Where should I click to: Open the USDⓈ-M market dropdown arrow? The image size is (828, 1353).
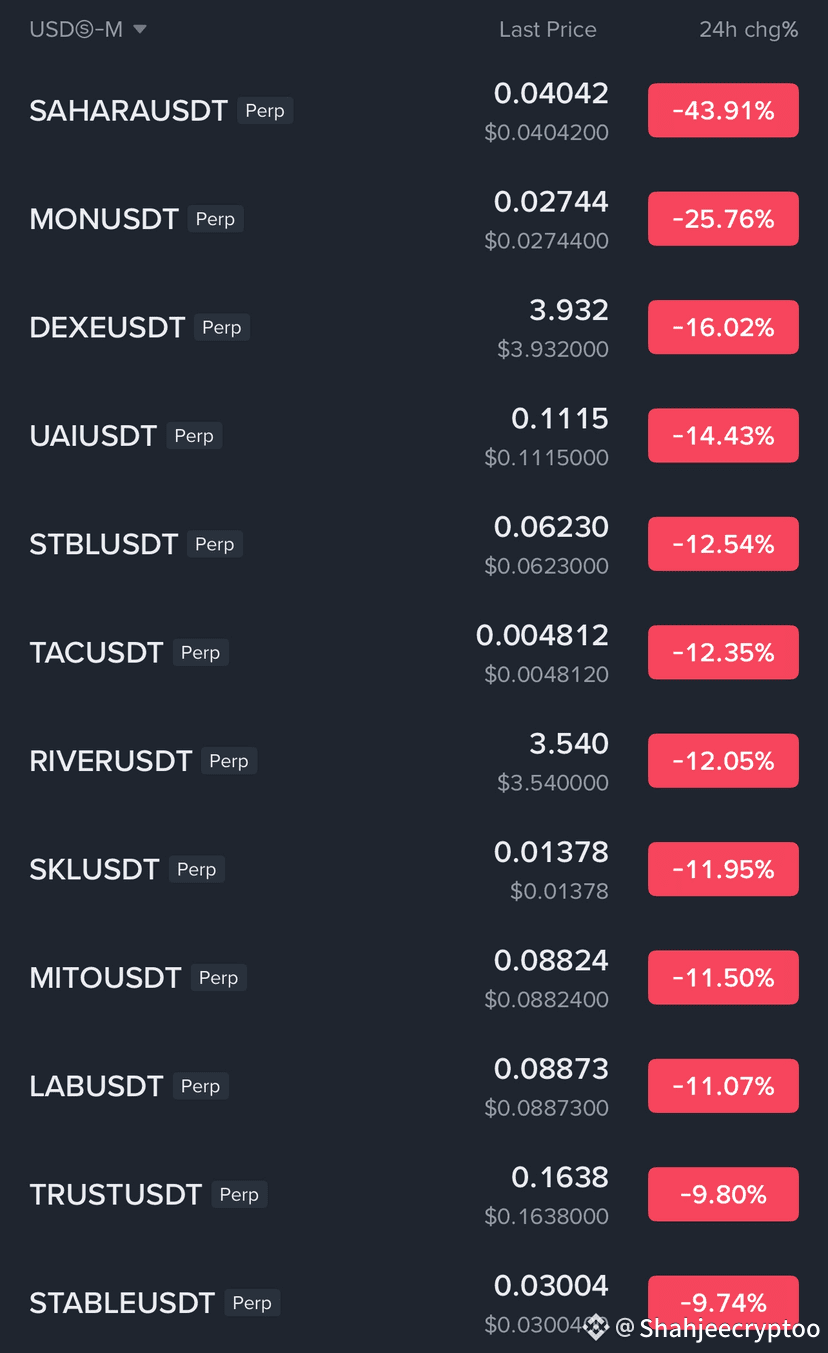(x=140, y=30)
